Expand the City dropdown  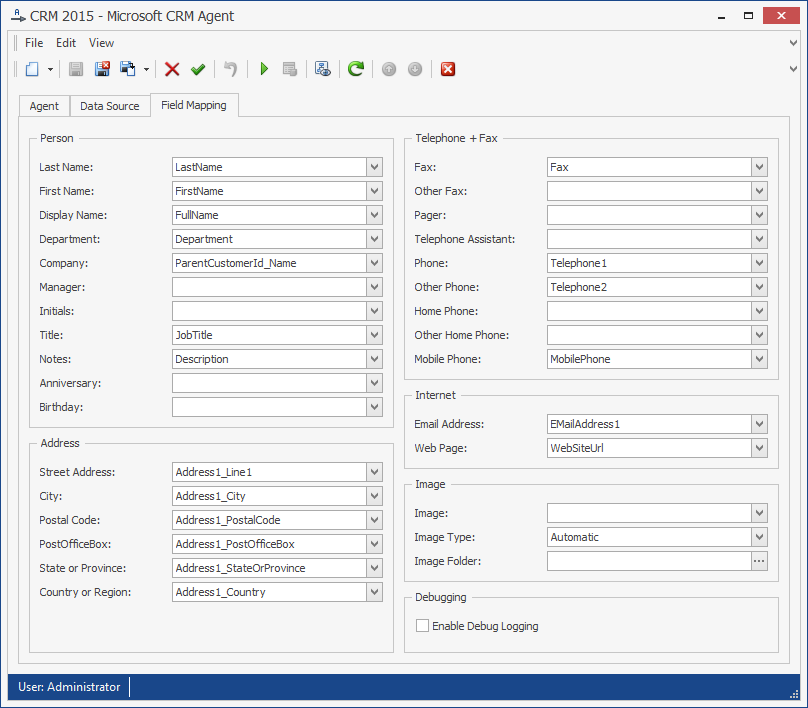[x=375, y=496]
